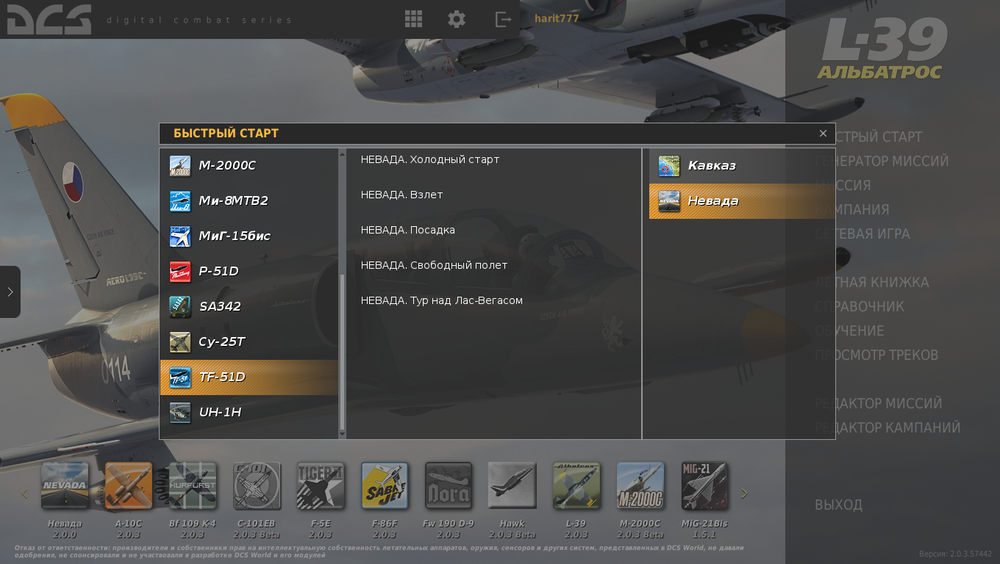Choose mission НЕВАДА. Тур над Лас-Вегасом
Viewport: 1000px width, 564px height.
[441, 301]
